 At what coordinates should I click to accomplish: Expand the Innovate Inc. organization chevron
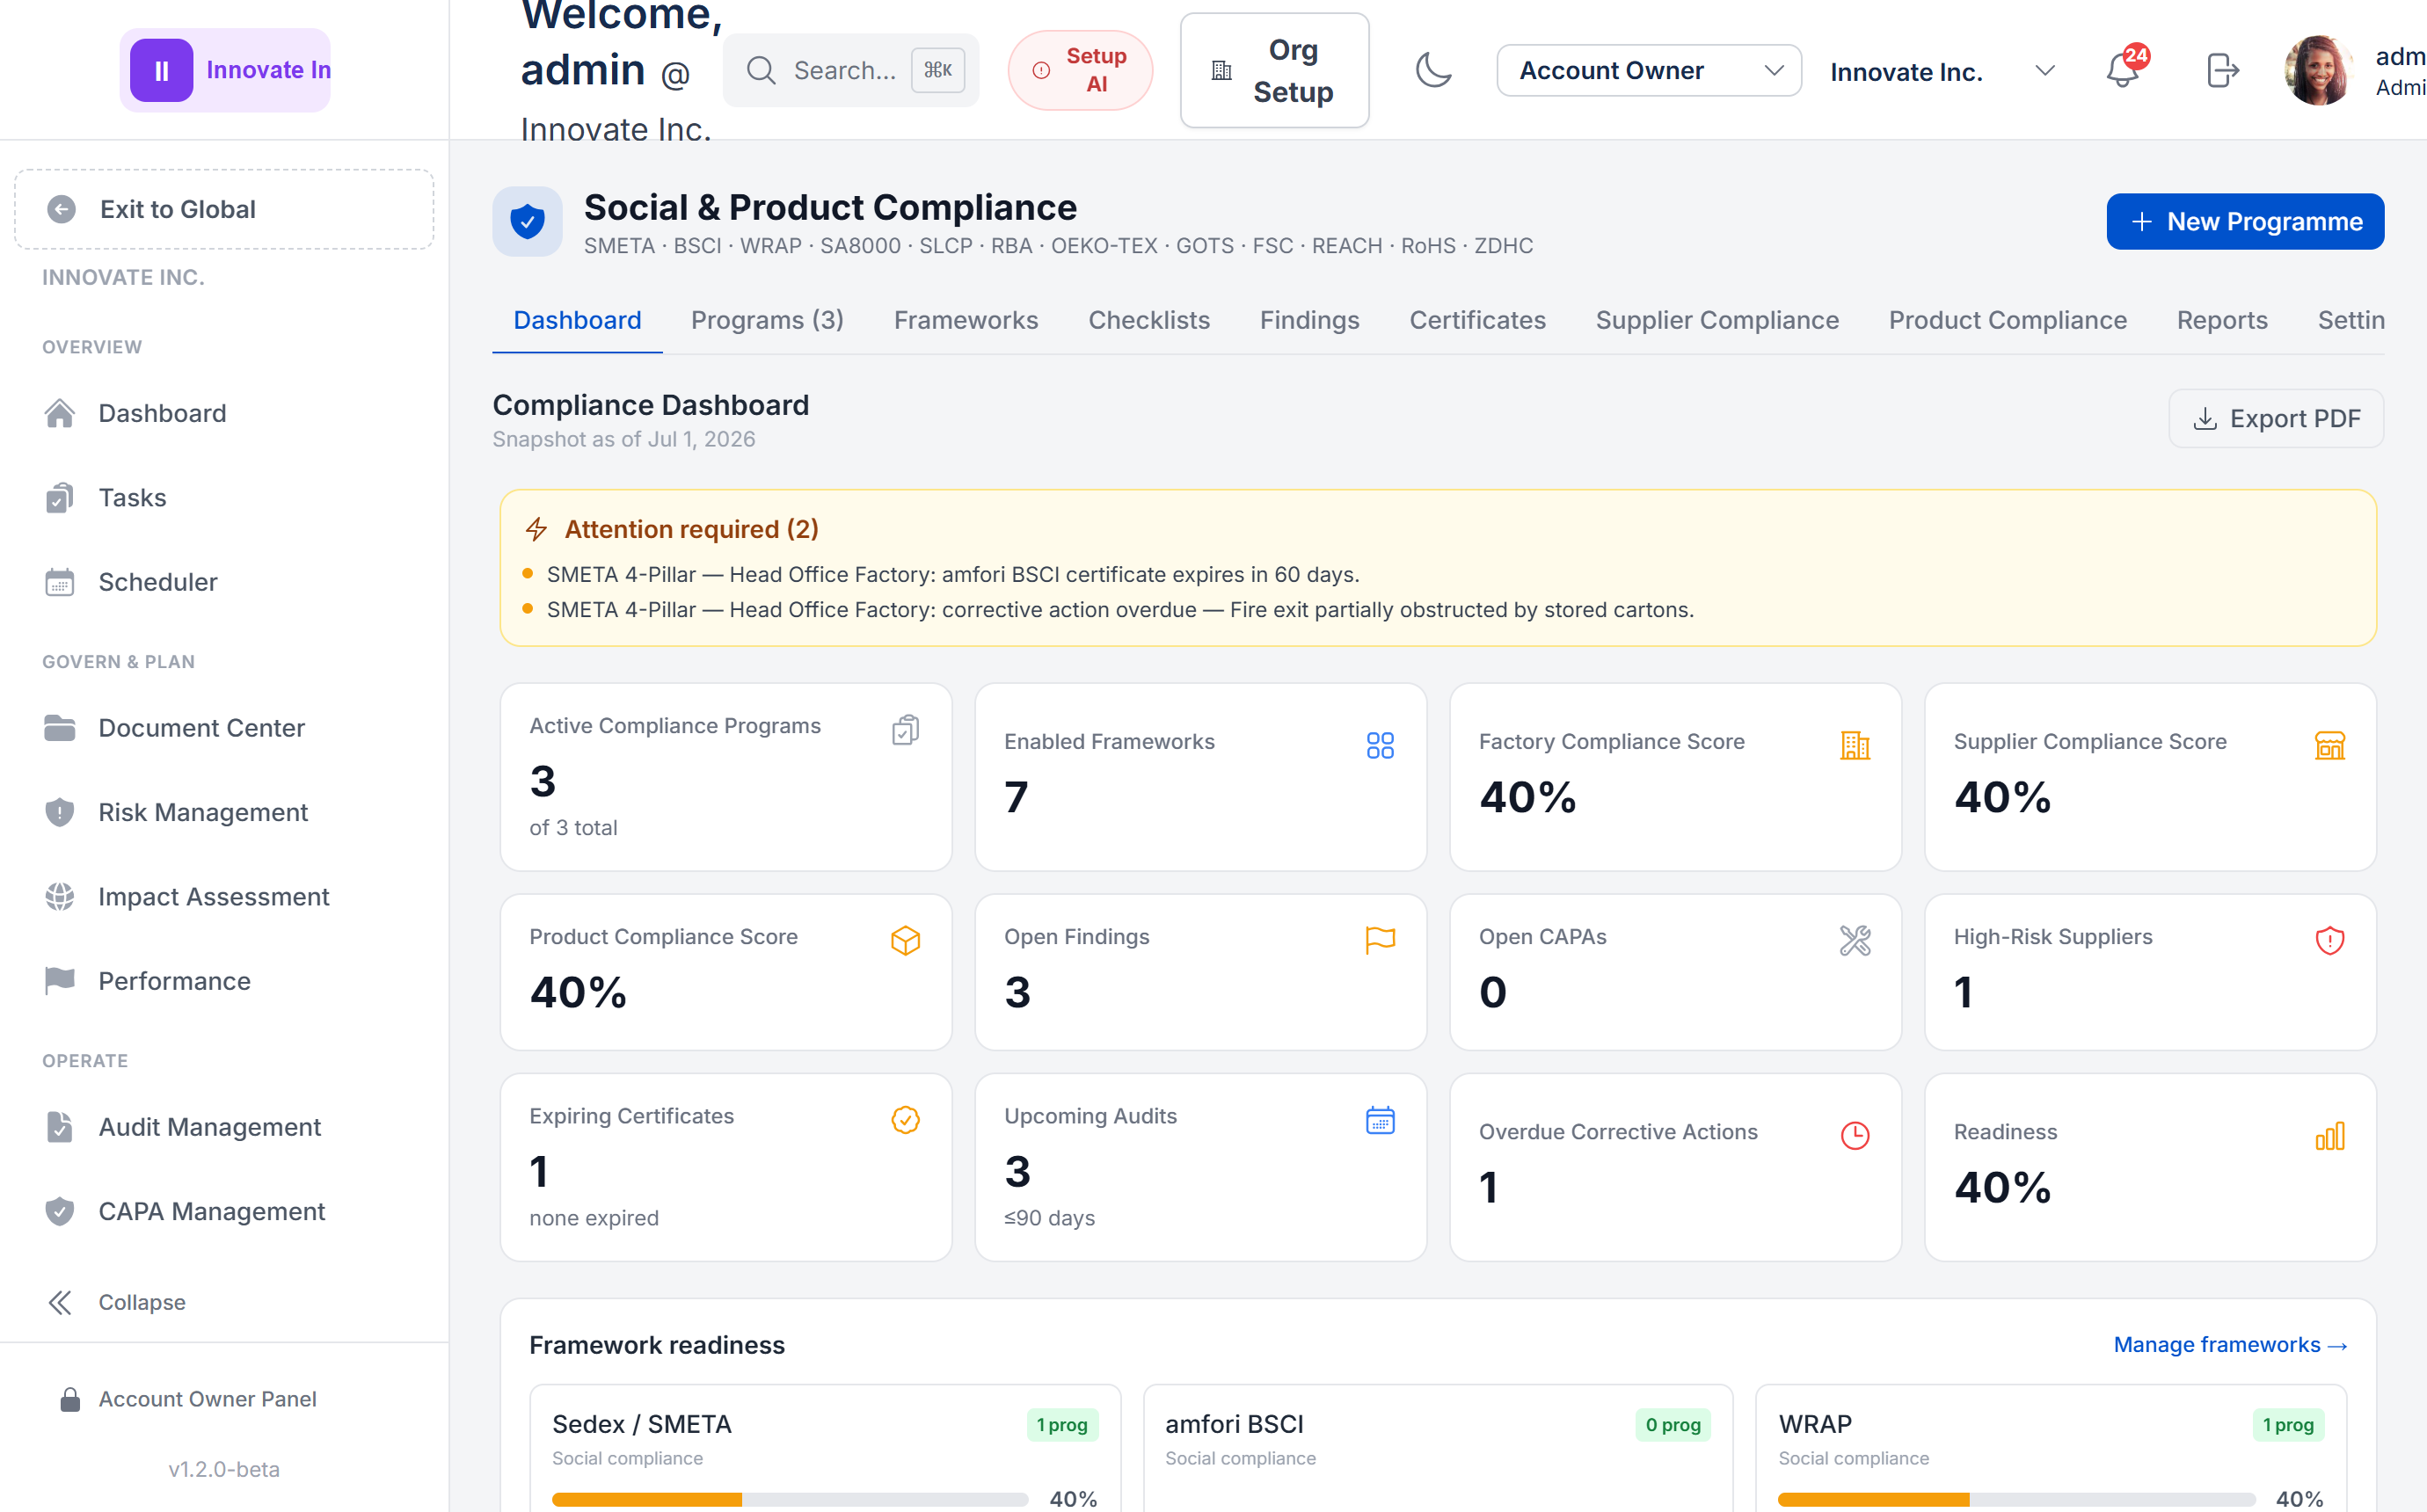pyautogui.click(x=2045, y=71)
